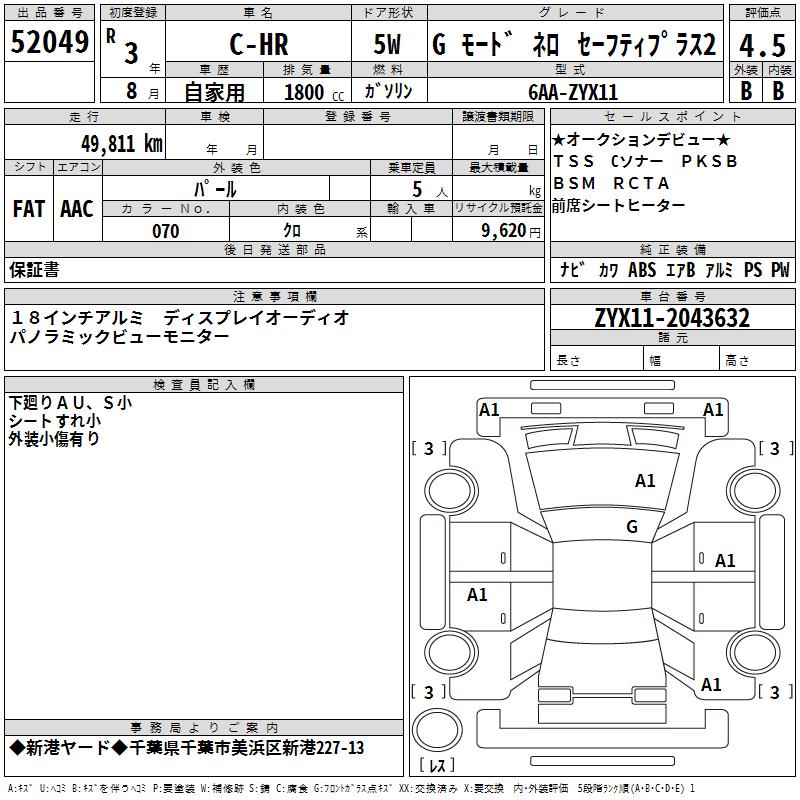
Task: Select the セールスポイント header
Action: pos(672,117)
